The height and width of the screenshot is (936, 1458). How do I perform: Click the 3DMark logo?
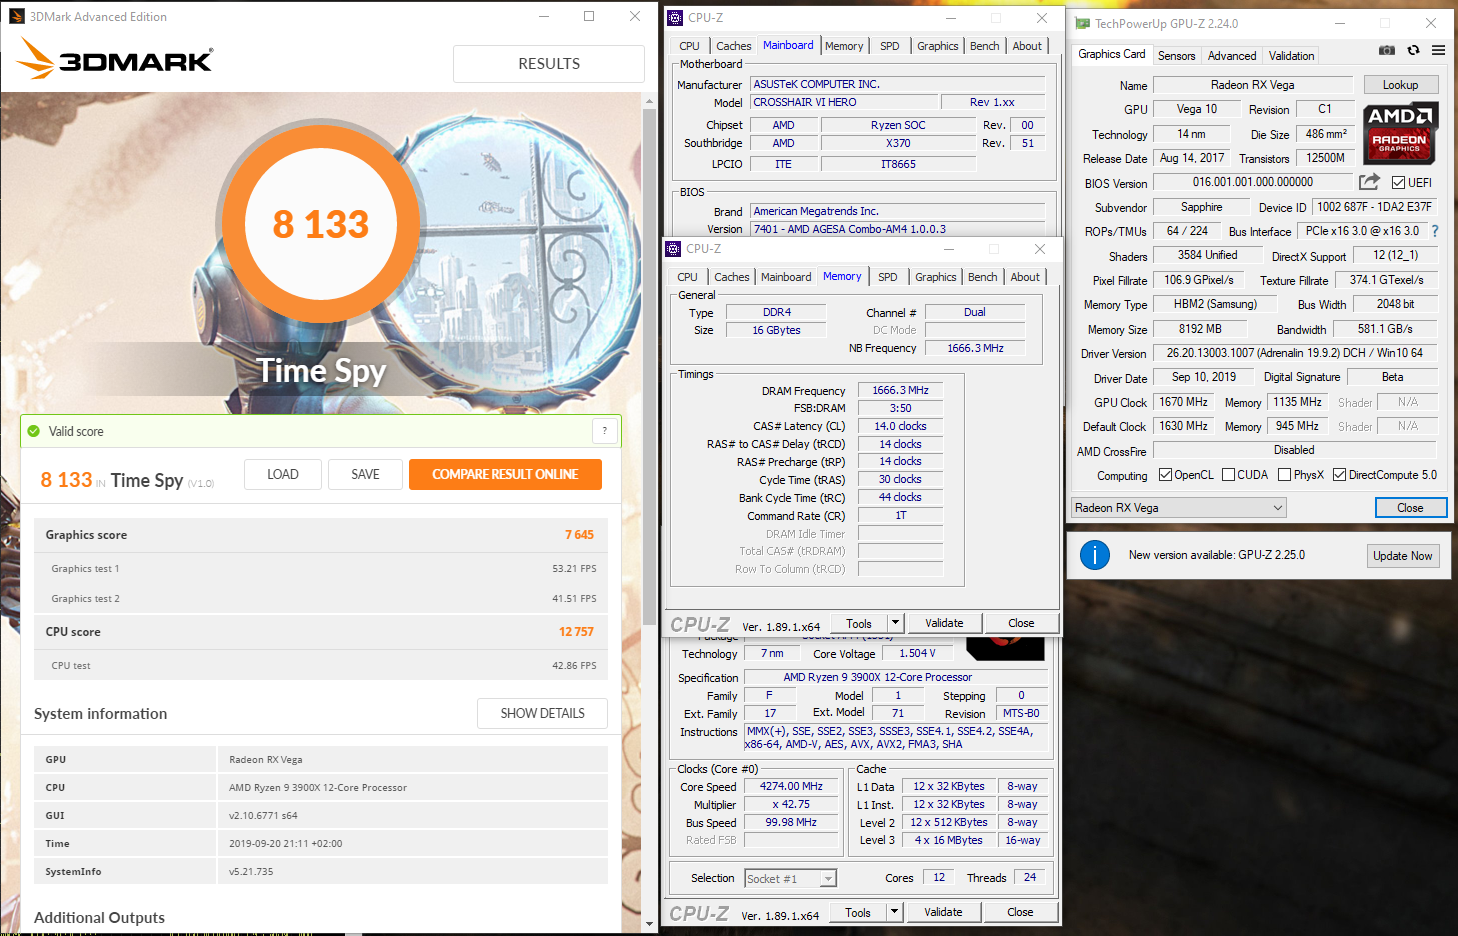114,60
